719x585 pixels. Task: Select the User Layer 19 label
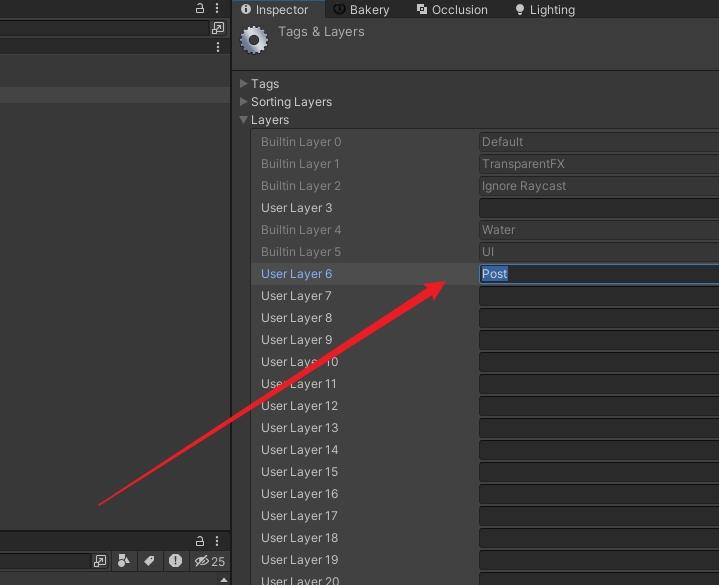299,560
